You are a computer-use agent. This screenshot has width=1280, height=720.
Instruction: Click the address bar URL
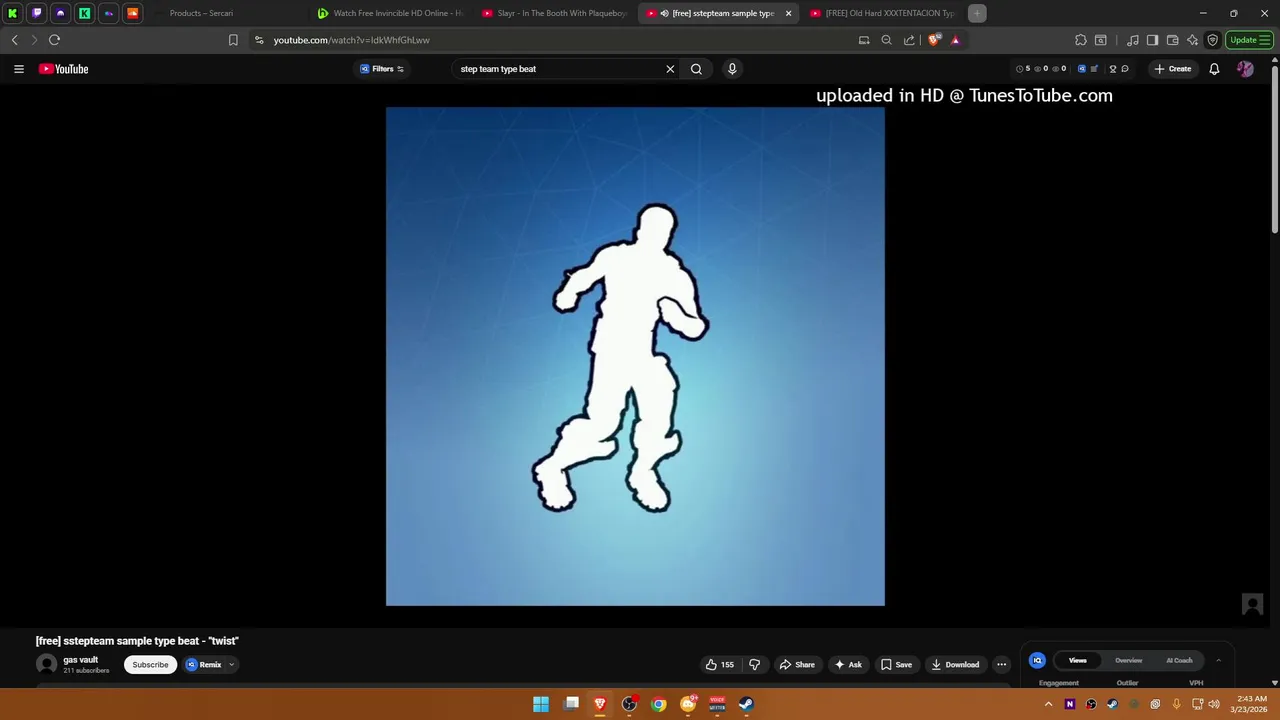[x=351, y=40]
